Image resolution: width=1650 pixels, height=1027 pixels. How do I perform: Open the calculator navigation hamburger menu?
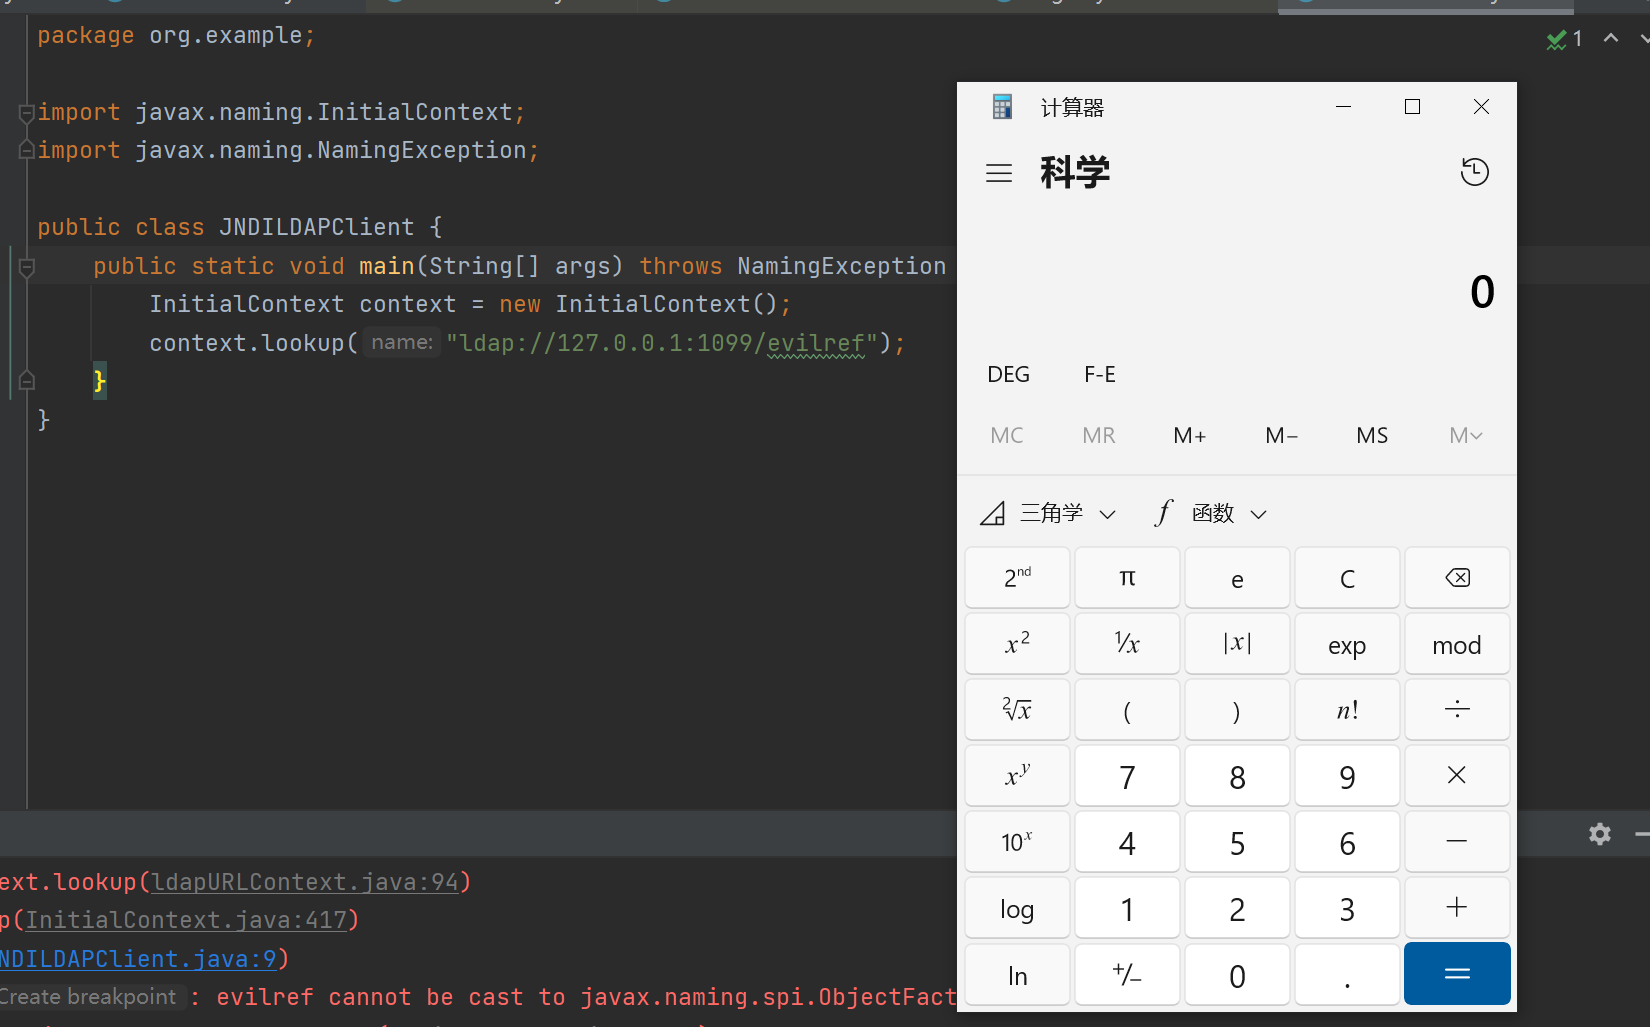[999, 173]
